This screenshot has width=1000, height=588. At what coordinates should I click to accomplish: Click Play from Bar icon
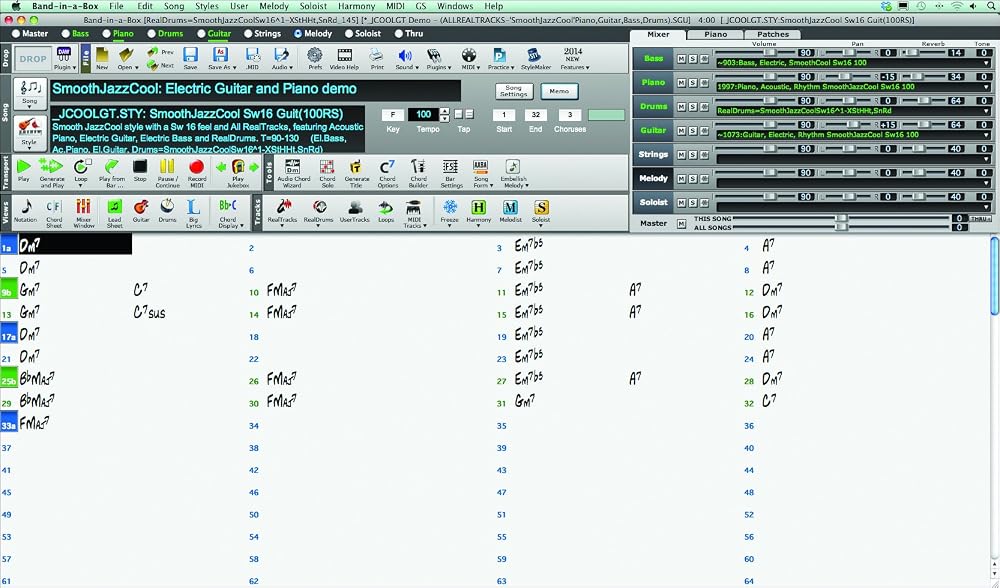coord(112,172)
